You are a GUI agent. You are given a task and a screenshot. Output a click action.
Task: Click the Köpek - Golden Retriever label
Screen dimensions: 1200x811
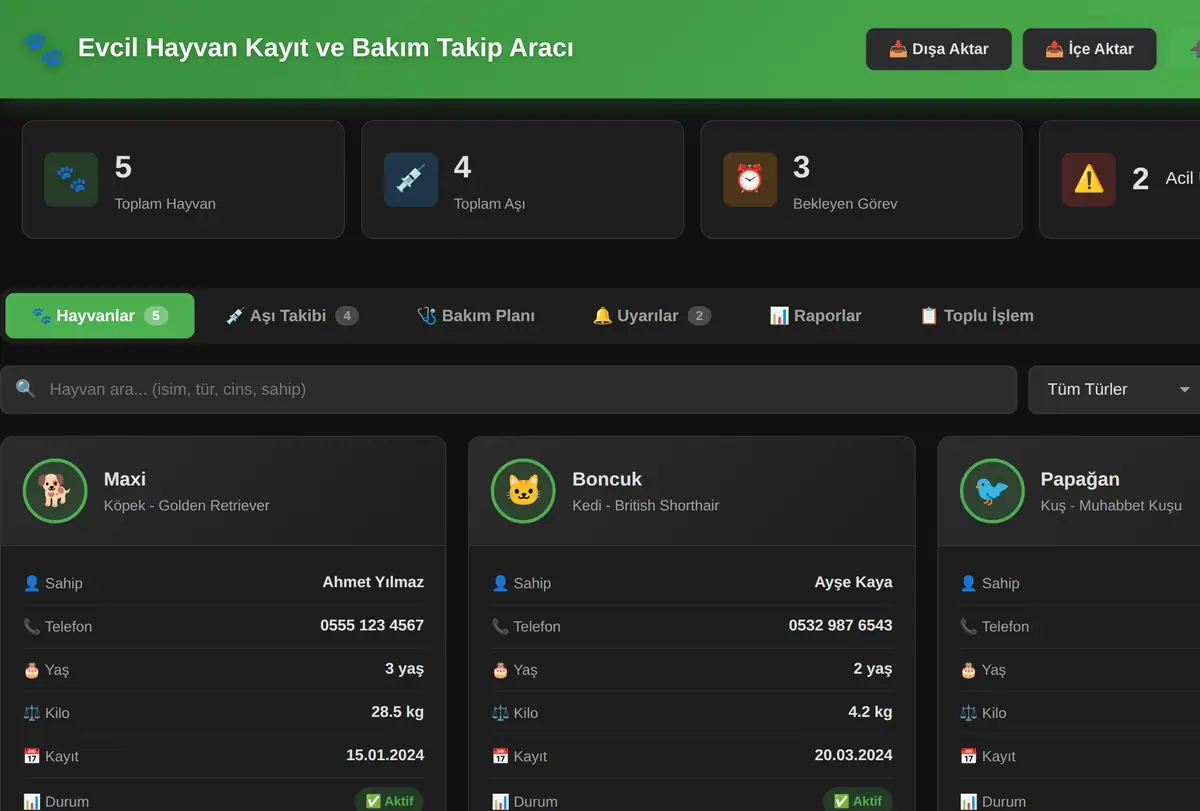coord(187,505)
